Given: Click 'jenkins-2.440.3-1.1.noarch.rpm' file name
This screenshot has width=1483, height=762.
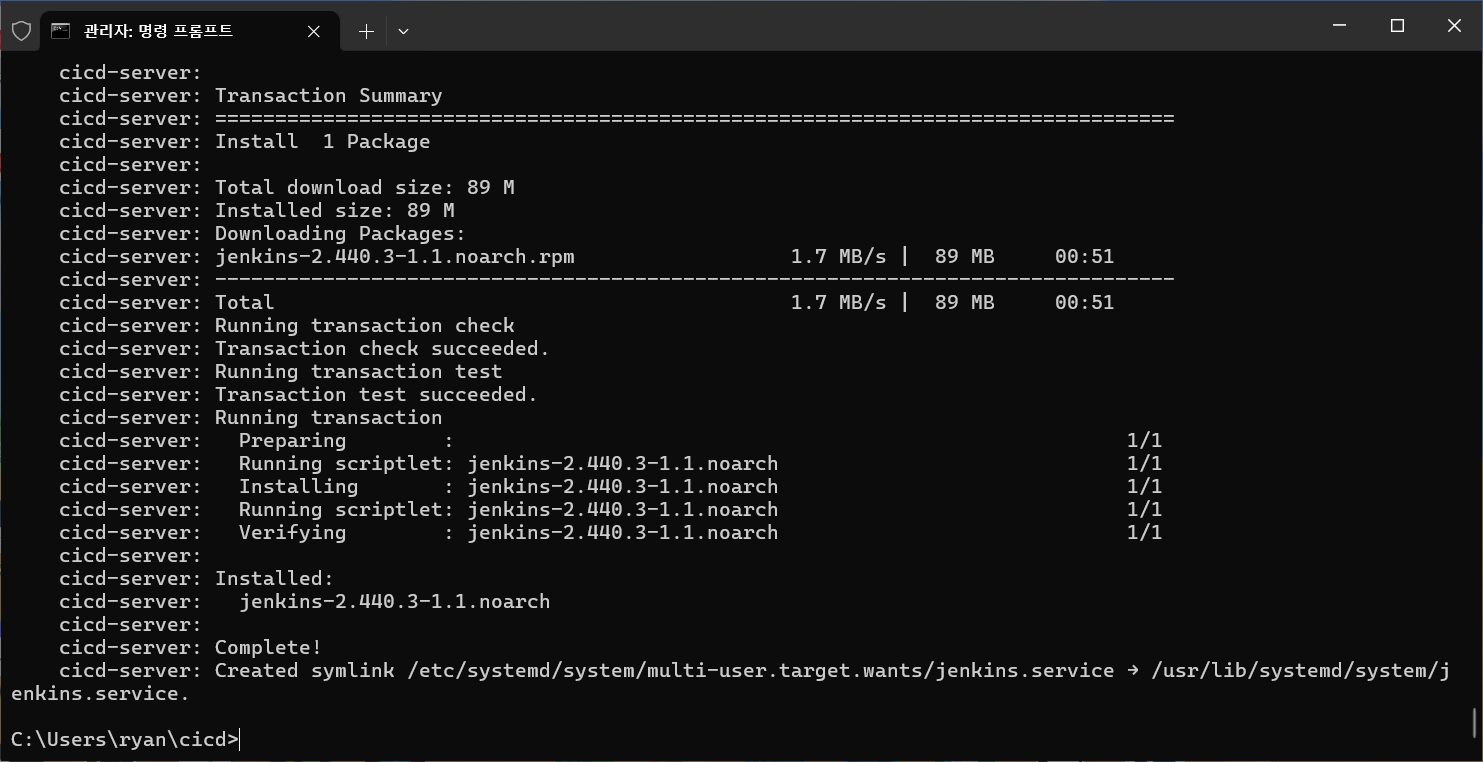Looking at the screenshot, I should [x=395, y=257].
